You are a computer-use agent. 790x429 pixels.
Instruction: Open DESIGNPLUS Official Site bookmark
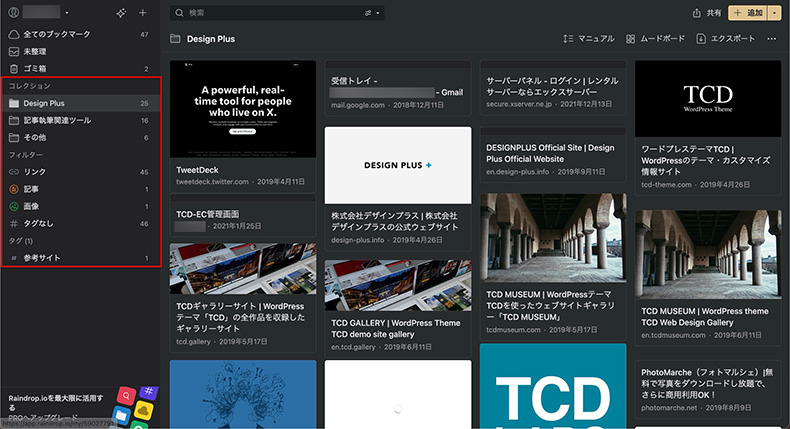click(x=553, y=156)
